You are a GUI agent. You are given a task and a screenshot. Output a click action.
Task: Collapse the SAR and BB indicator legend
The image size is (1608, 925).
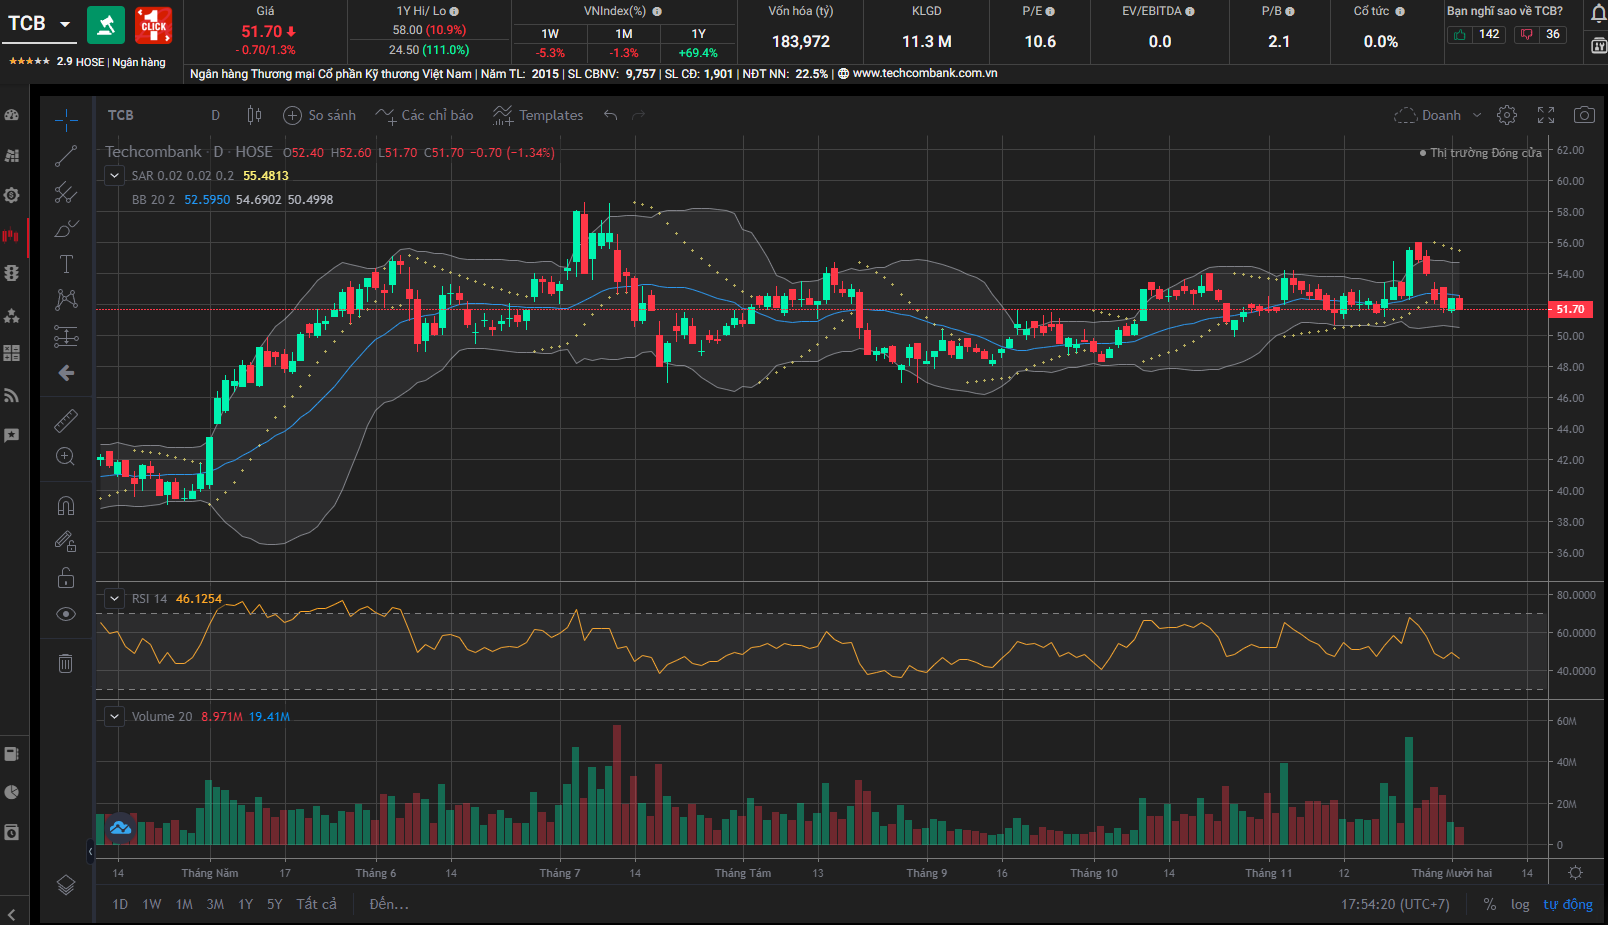click(x=115, y=175)
